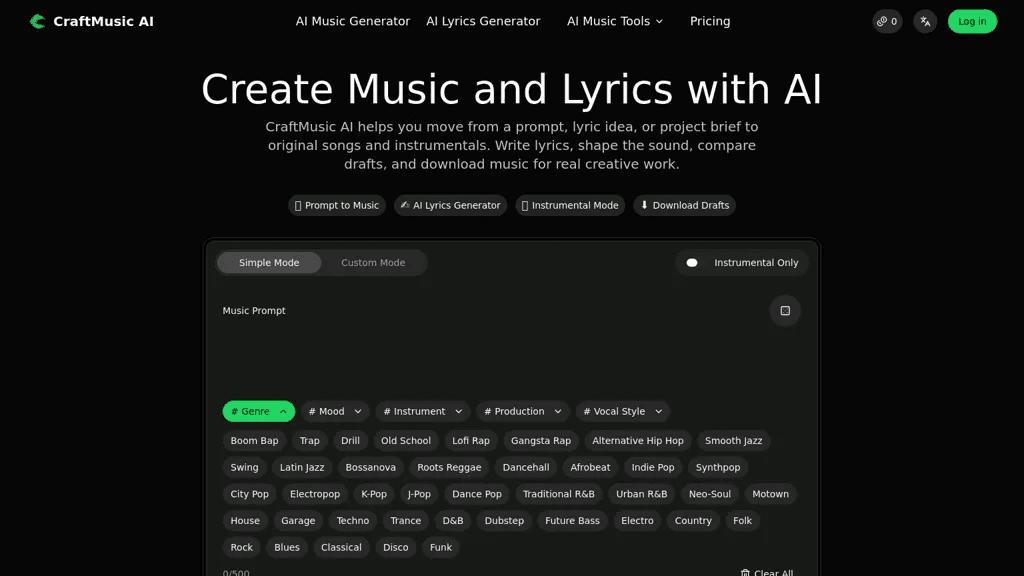Select the D&B genre tag
The image size is (1024, 576).
453,521
